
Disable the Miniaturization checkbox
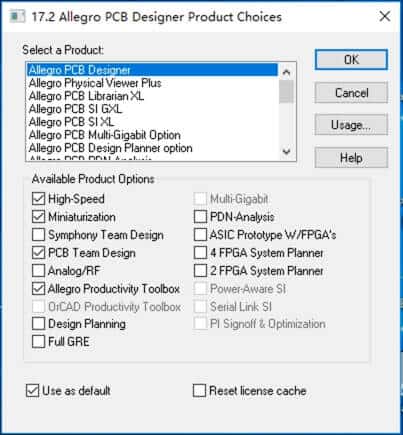(38, 217)
